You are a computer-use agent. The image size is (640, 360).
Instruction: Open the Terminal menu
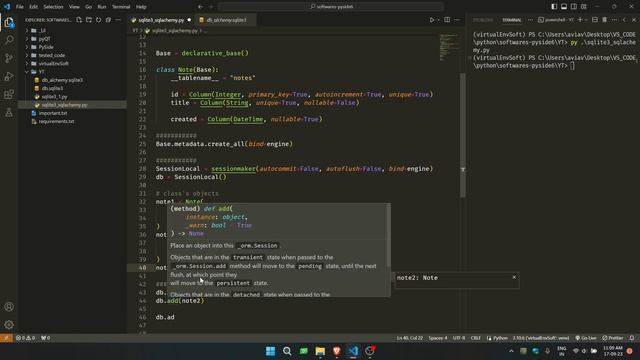pos(121,7)
